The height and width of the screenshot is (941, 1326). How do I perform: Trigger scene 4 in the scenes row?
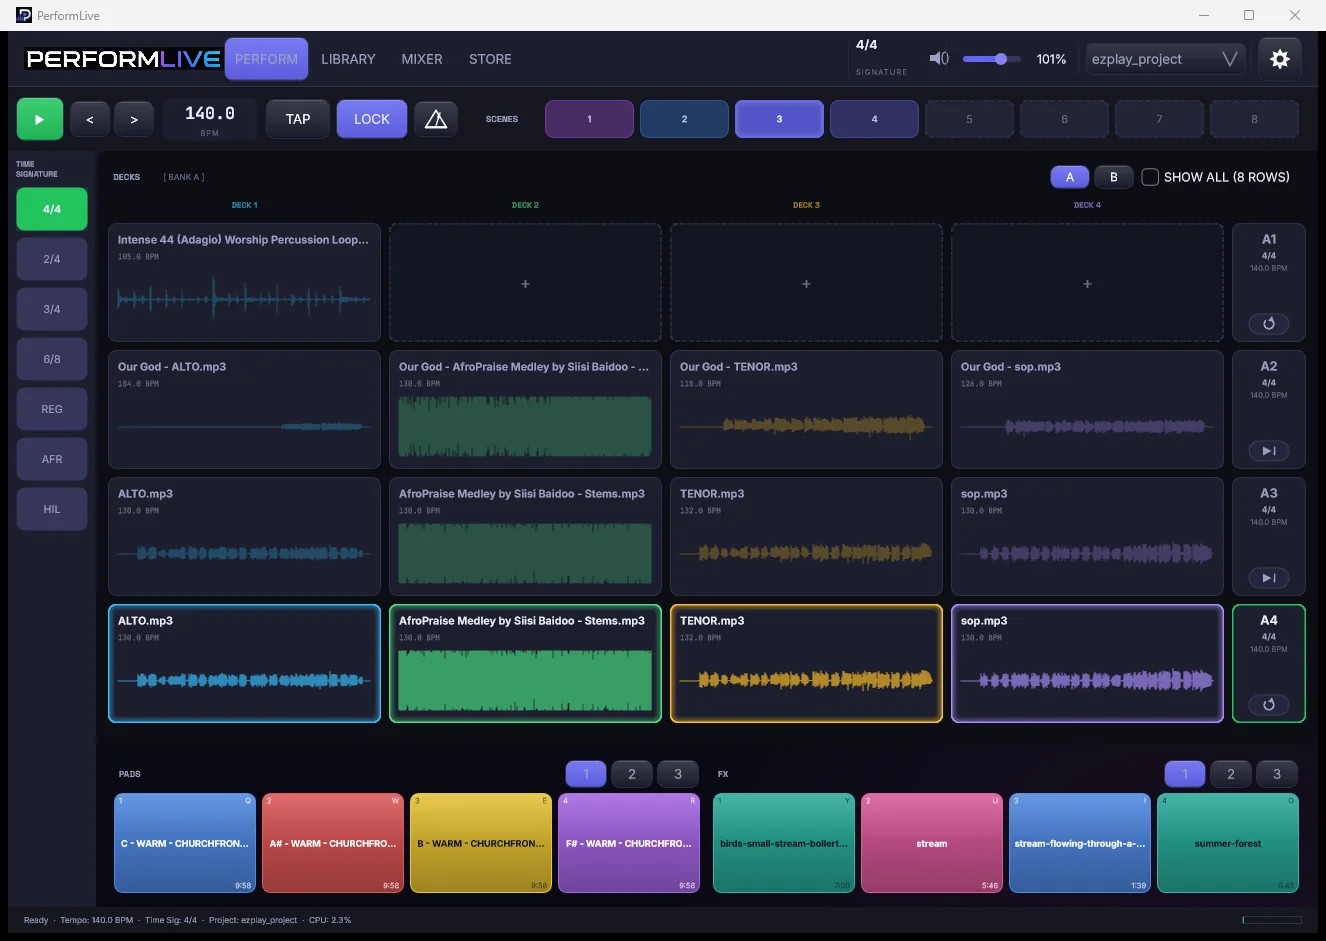(874, 119)
